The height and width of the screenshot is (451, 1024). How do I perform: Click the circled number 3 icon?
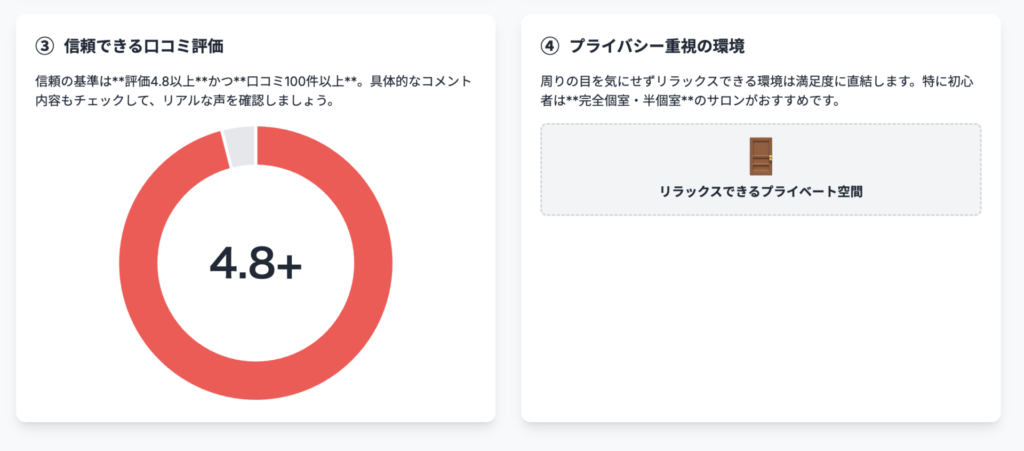[x=44, y=46]
